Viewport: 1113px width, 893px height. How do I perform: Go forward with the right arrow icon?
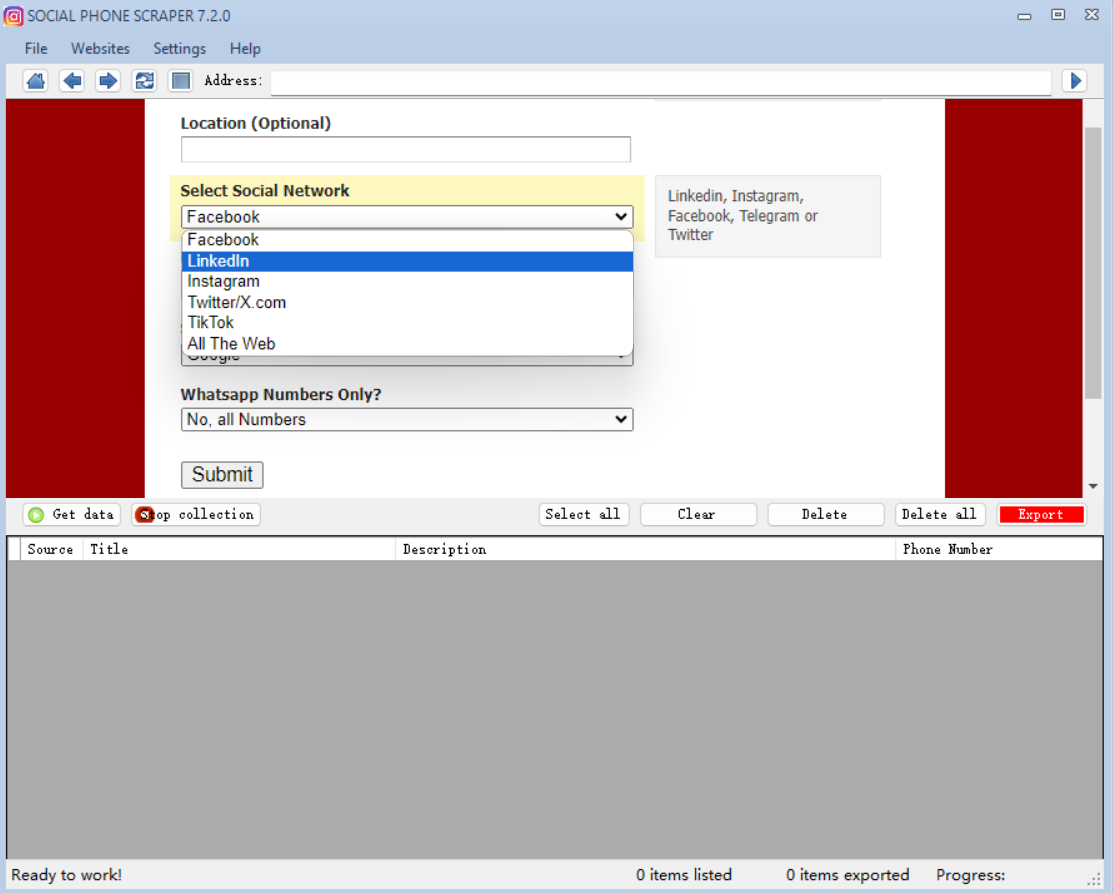(108, 81)
